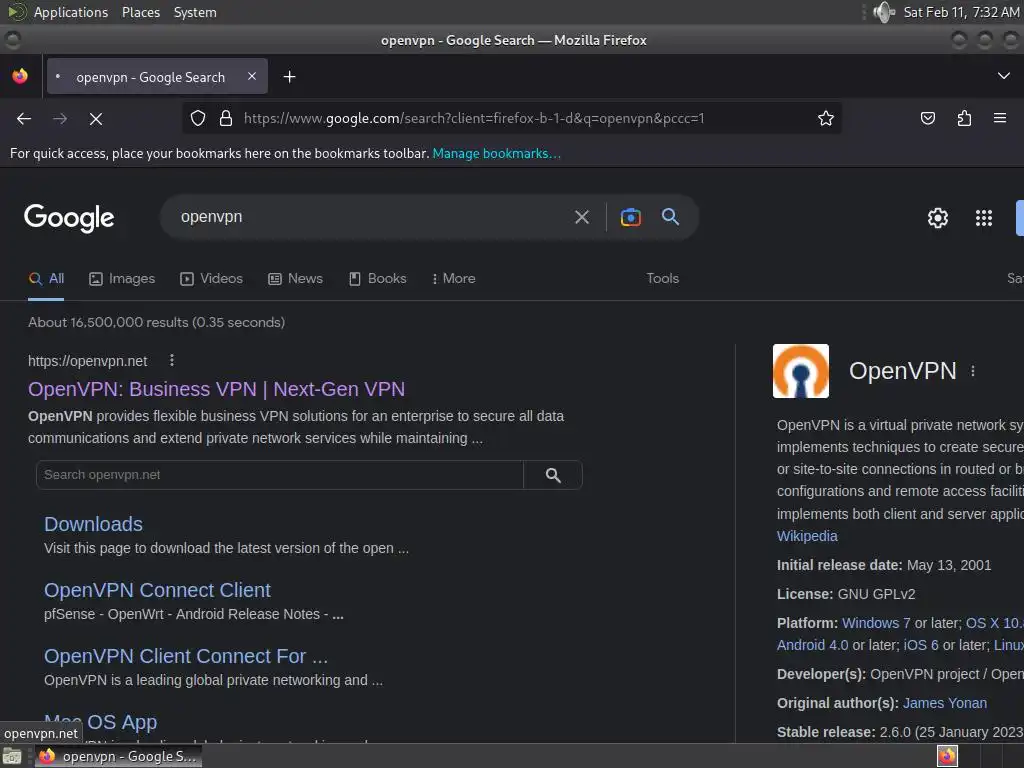This screenshot has width=1024, height=768.
Task: Open the System menu
Action: [195, 12]
